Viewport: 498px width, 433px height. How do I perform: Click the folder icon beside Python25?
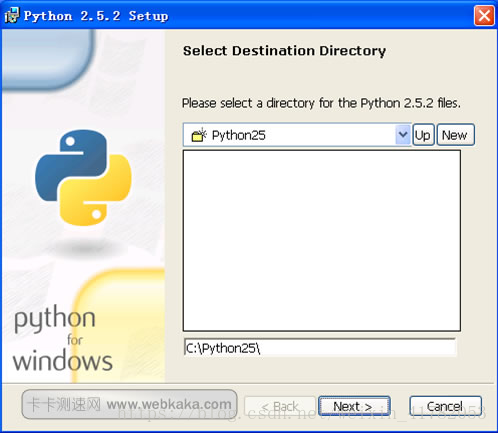point(199,135)
